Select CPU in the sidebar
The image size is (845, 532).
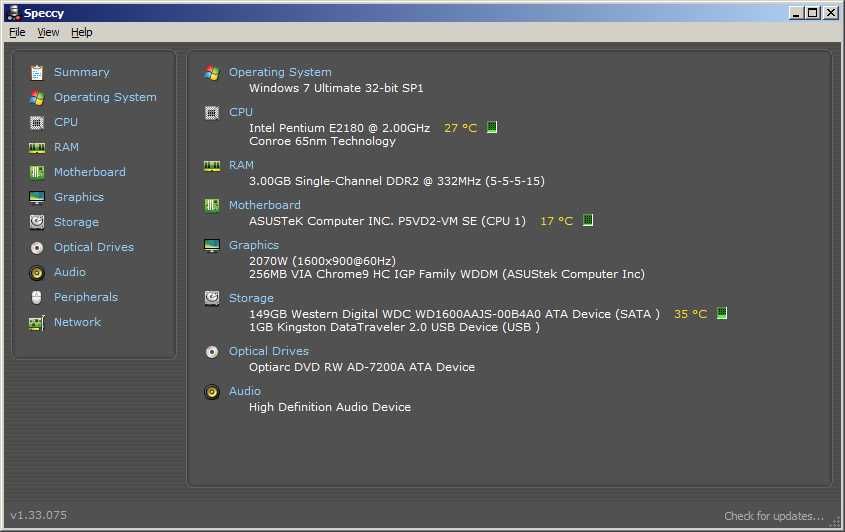coord(66,122)
